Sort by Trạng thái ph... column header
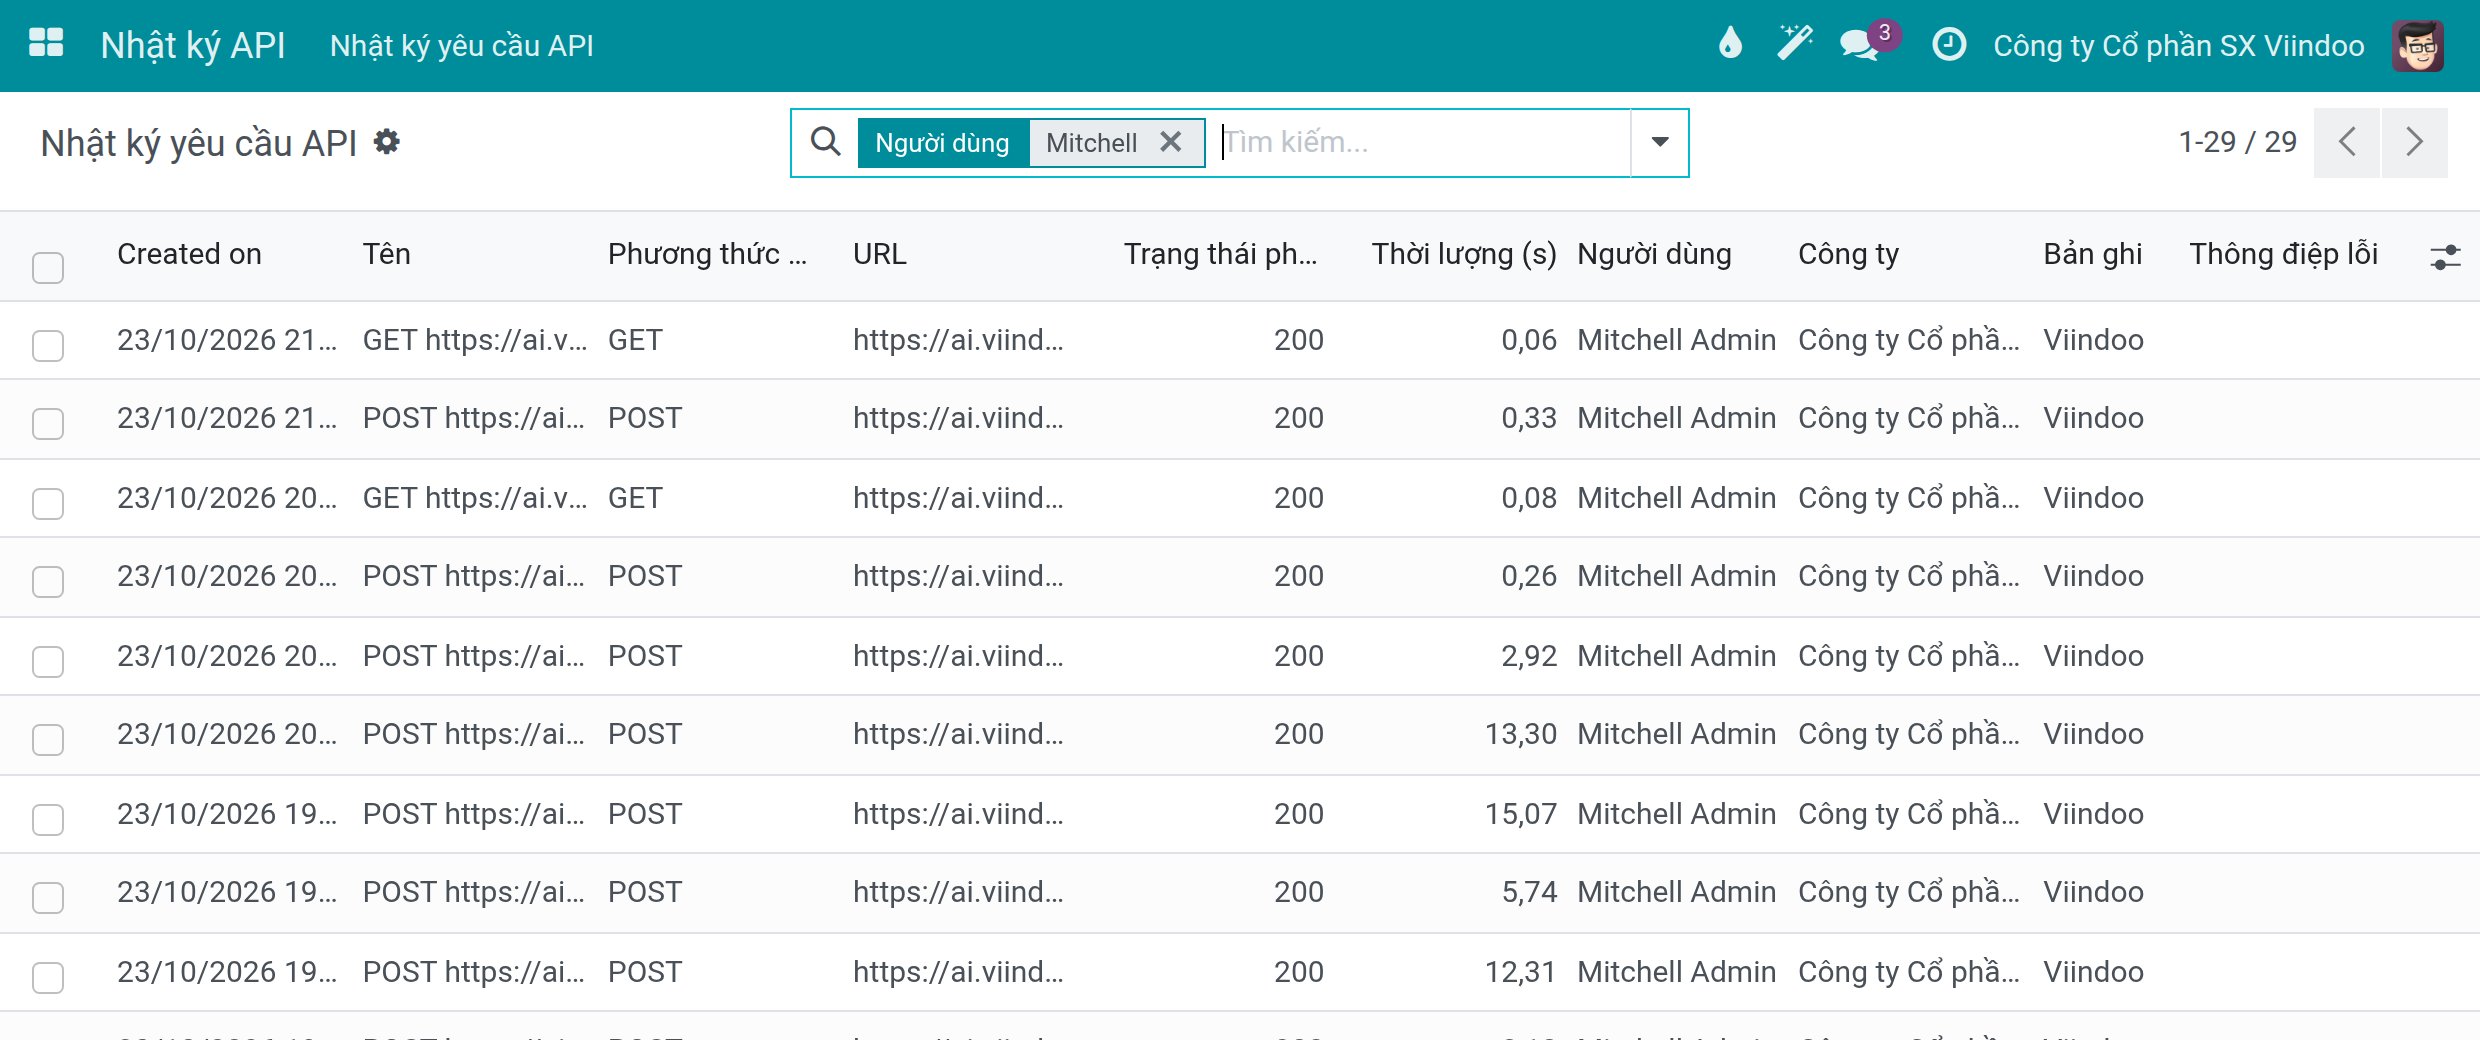This screenshot has height=1040, width=2480. [1220, 254]
